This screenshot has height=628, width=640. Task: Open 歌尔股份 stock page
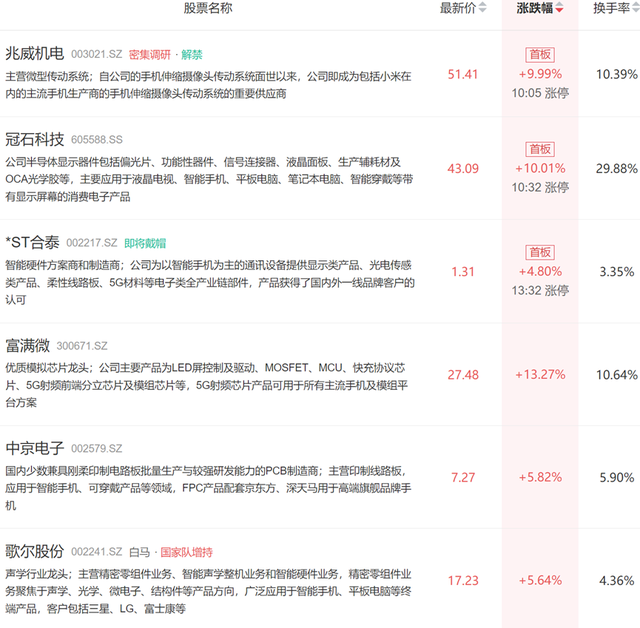pyautogui.click(x=35, y=551)
